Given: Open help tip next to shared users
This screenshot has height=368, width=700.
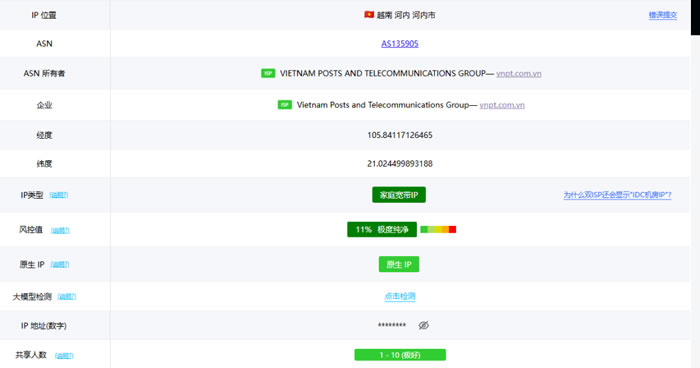Looking at the screenshot, I should pyautogui.click(x=64, y=356).
